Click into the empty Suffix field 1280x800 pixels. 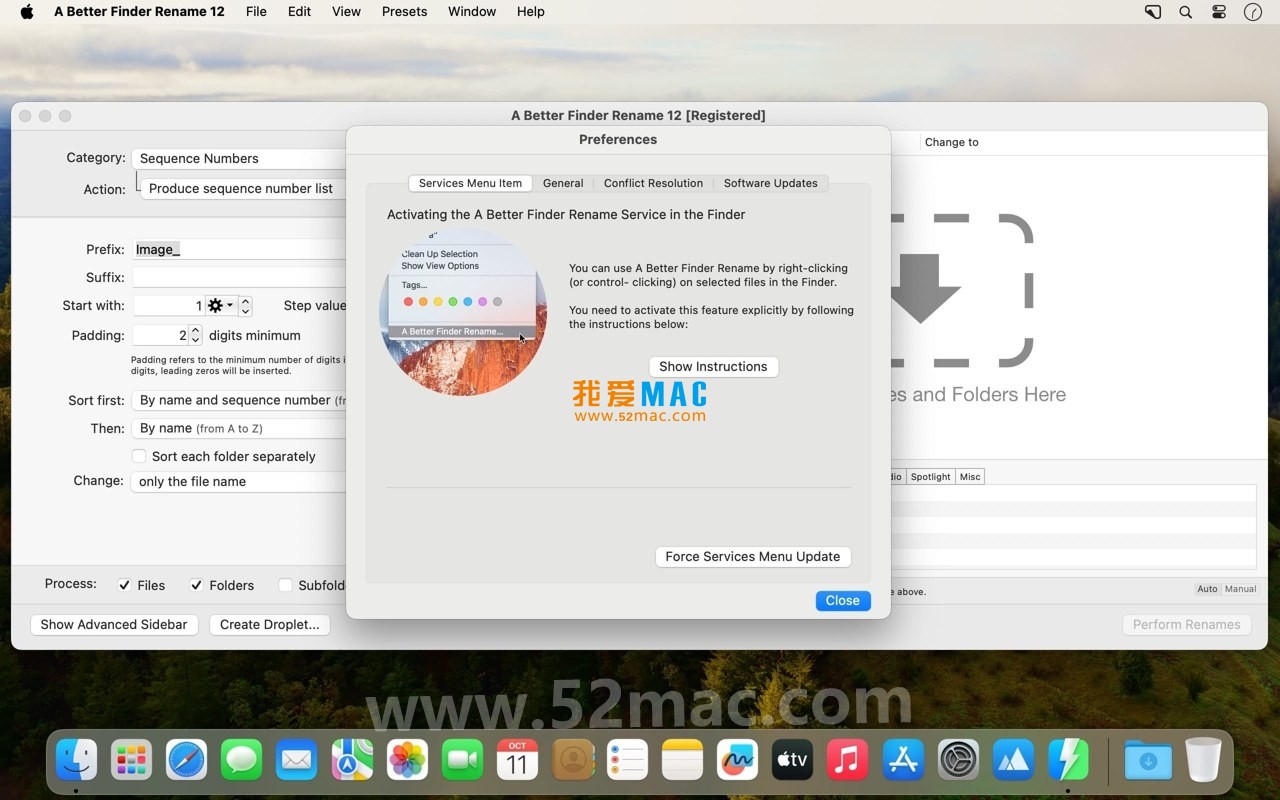tap(240, 277)
